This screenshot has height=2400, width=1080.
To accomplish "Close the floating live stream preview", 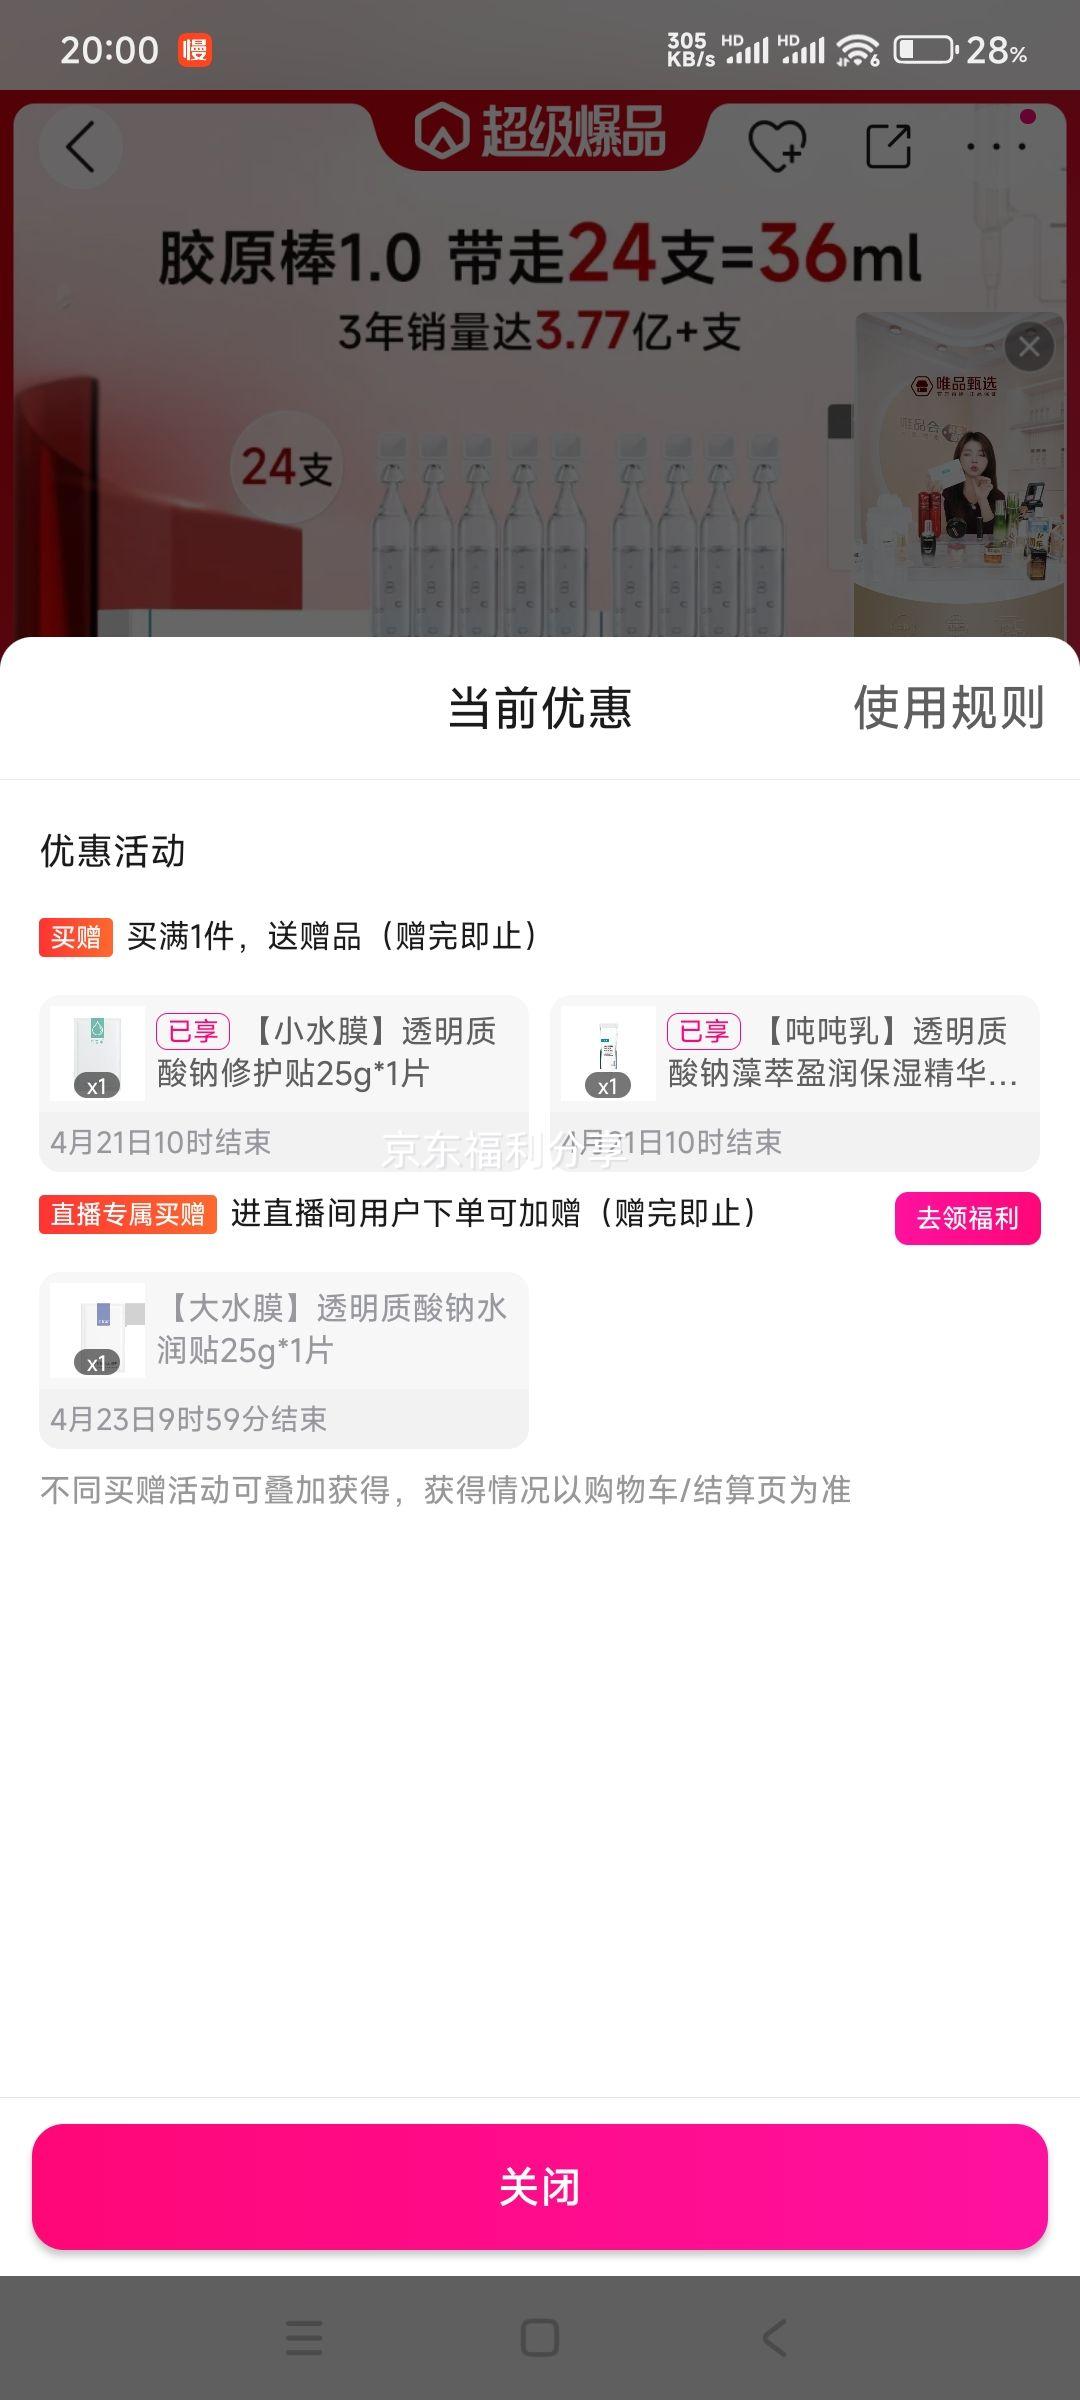I will click(x=1029, y=347).
